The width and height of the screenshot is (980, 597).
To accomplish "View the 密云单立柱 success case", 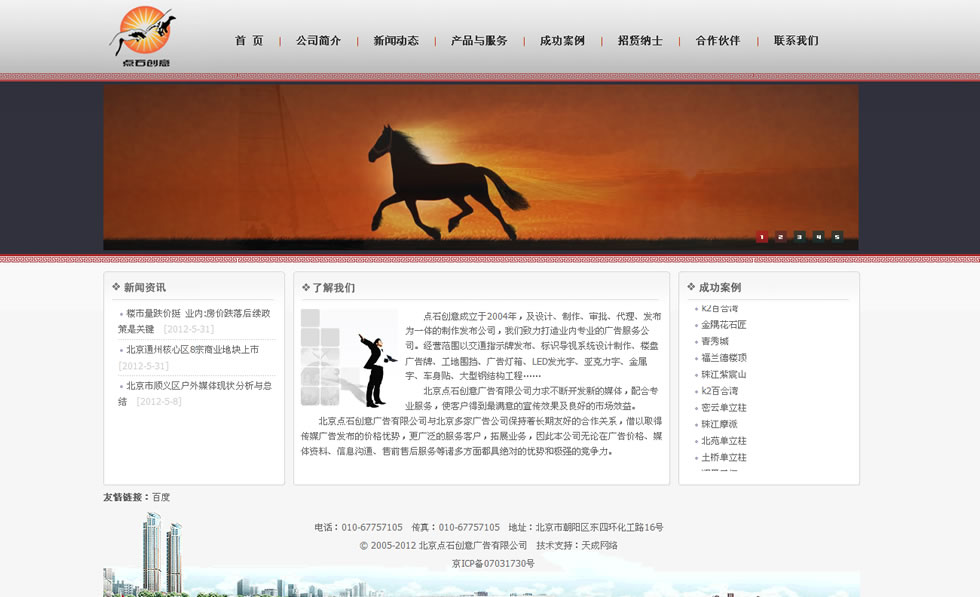I will [723, 408].
